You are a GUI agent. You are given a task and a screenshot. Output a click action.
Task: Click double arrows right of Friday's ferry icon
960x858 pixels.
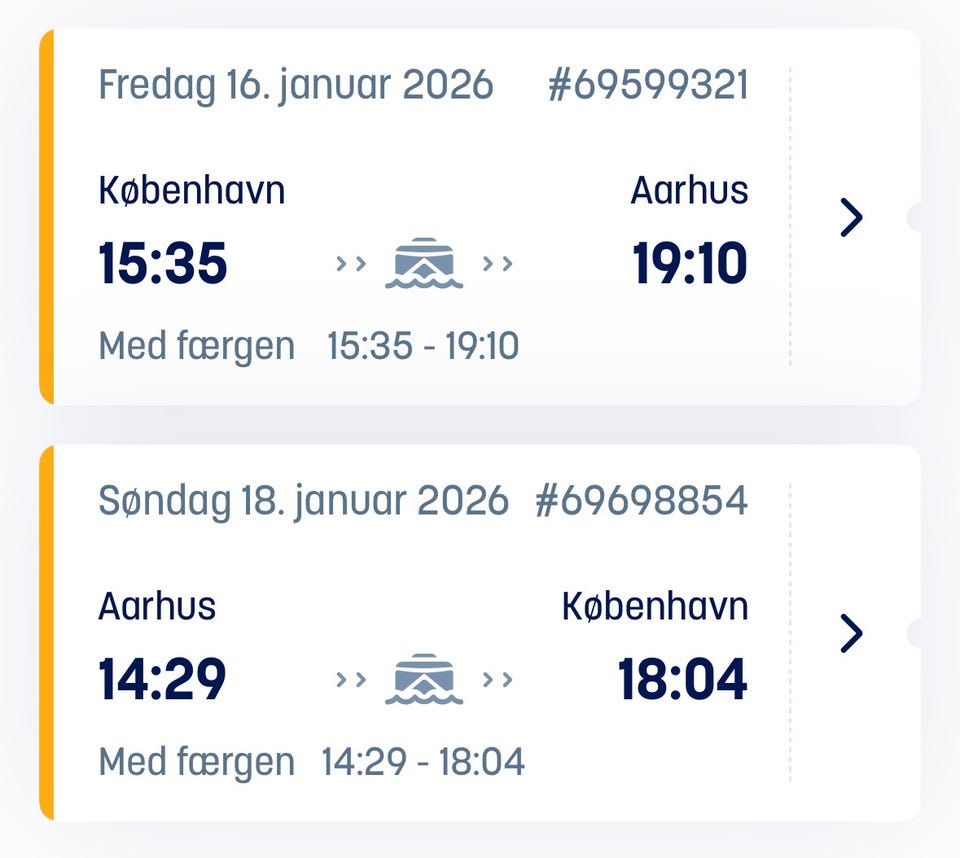pyautogui.click(x=498, y=264)
